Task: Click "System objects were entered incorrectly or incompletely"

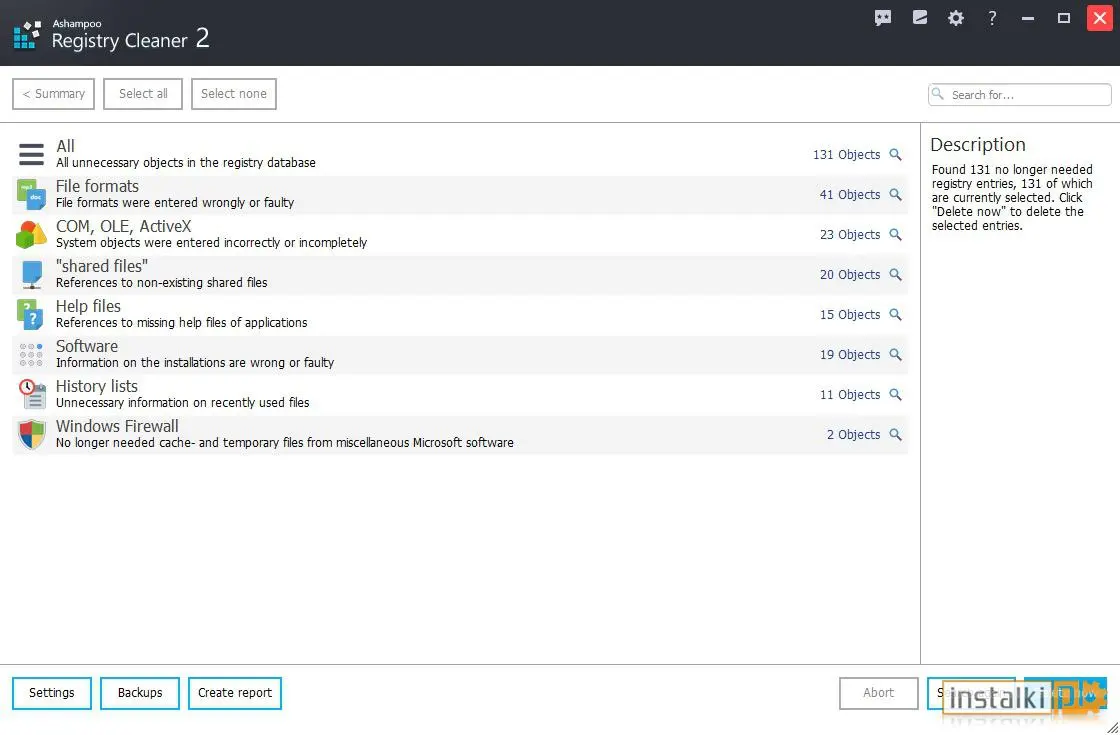Action: point(211,243)
